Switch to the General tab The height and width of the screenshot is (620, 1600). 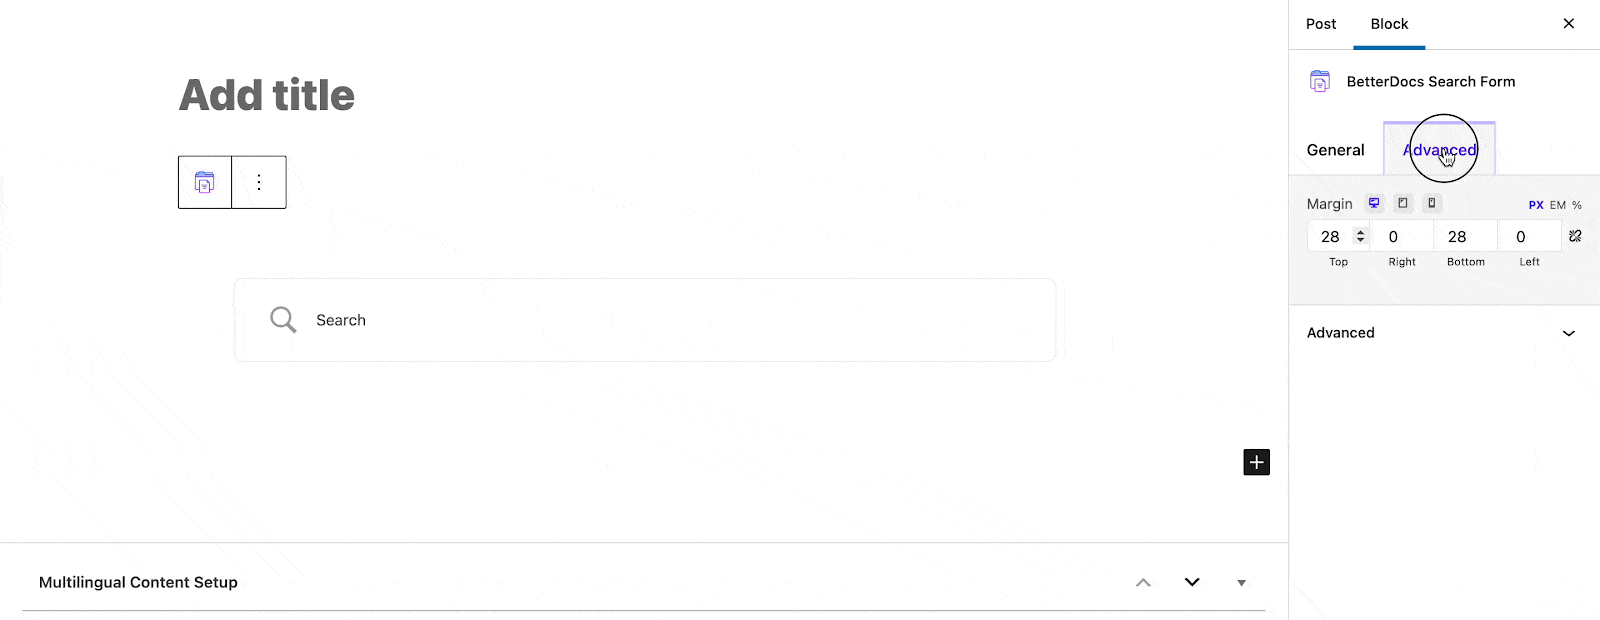pos(1335,149)
